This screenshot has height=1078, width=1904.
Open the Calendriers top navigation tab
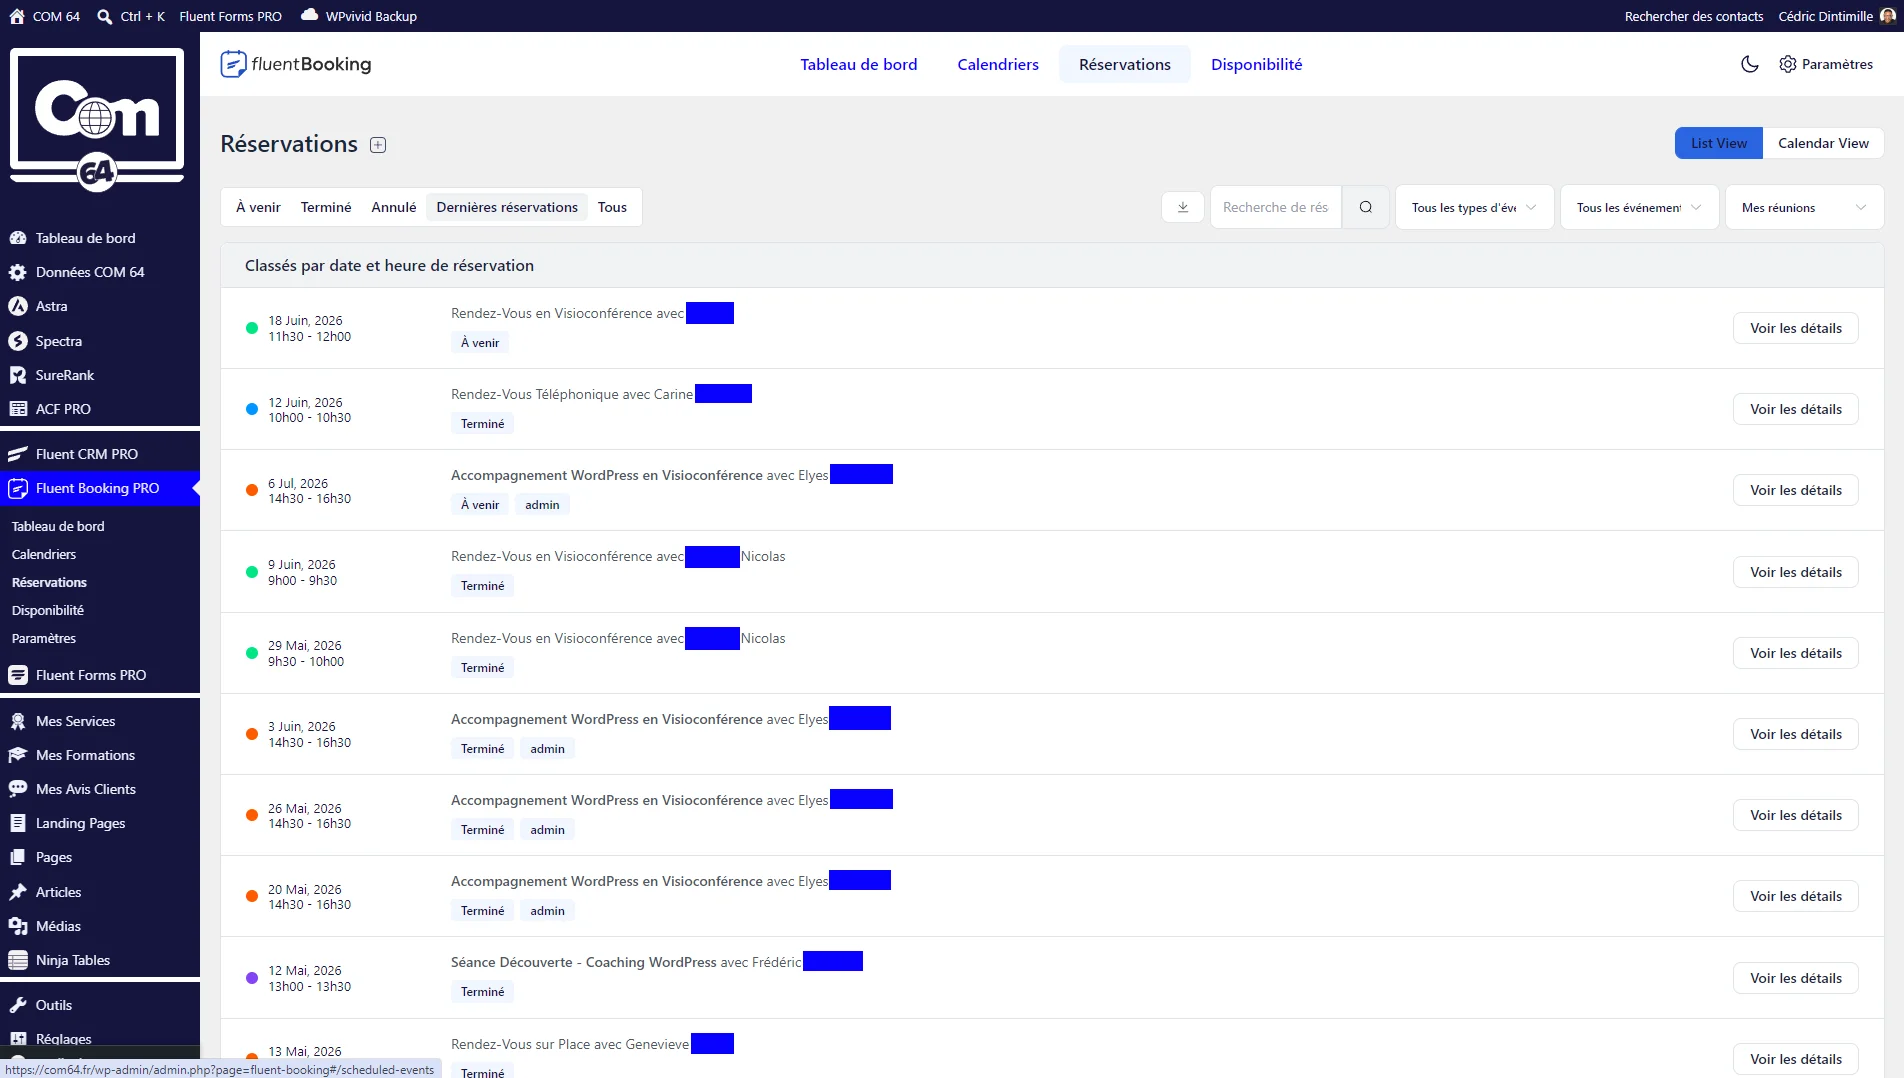pyautogui.click(x=997, y=64)
